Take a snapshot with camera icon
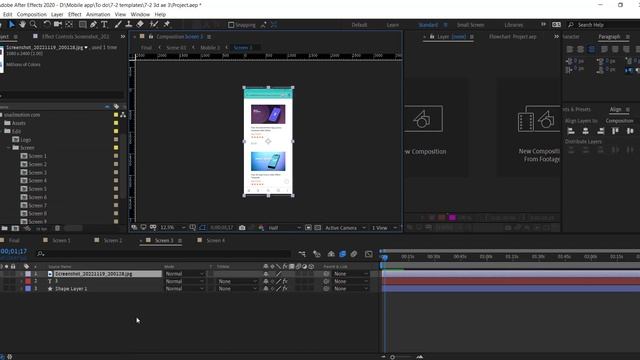Viewport: 640px width, 360px height. (242, 228)
